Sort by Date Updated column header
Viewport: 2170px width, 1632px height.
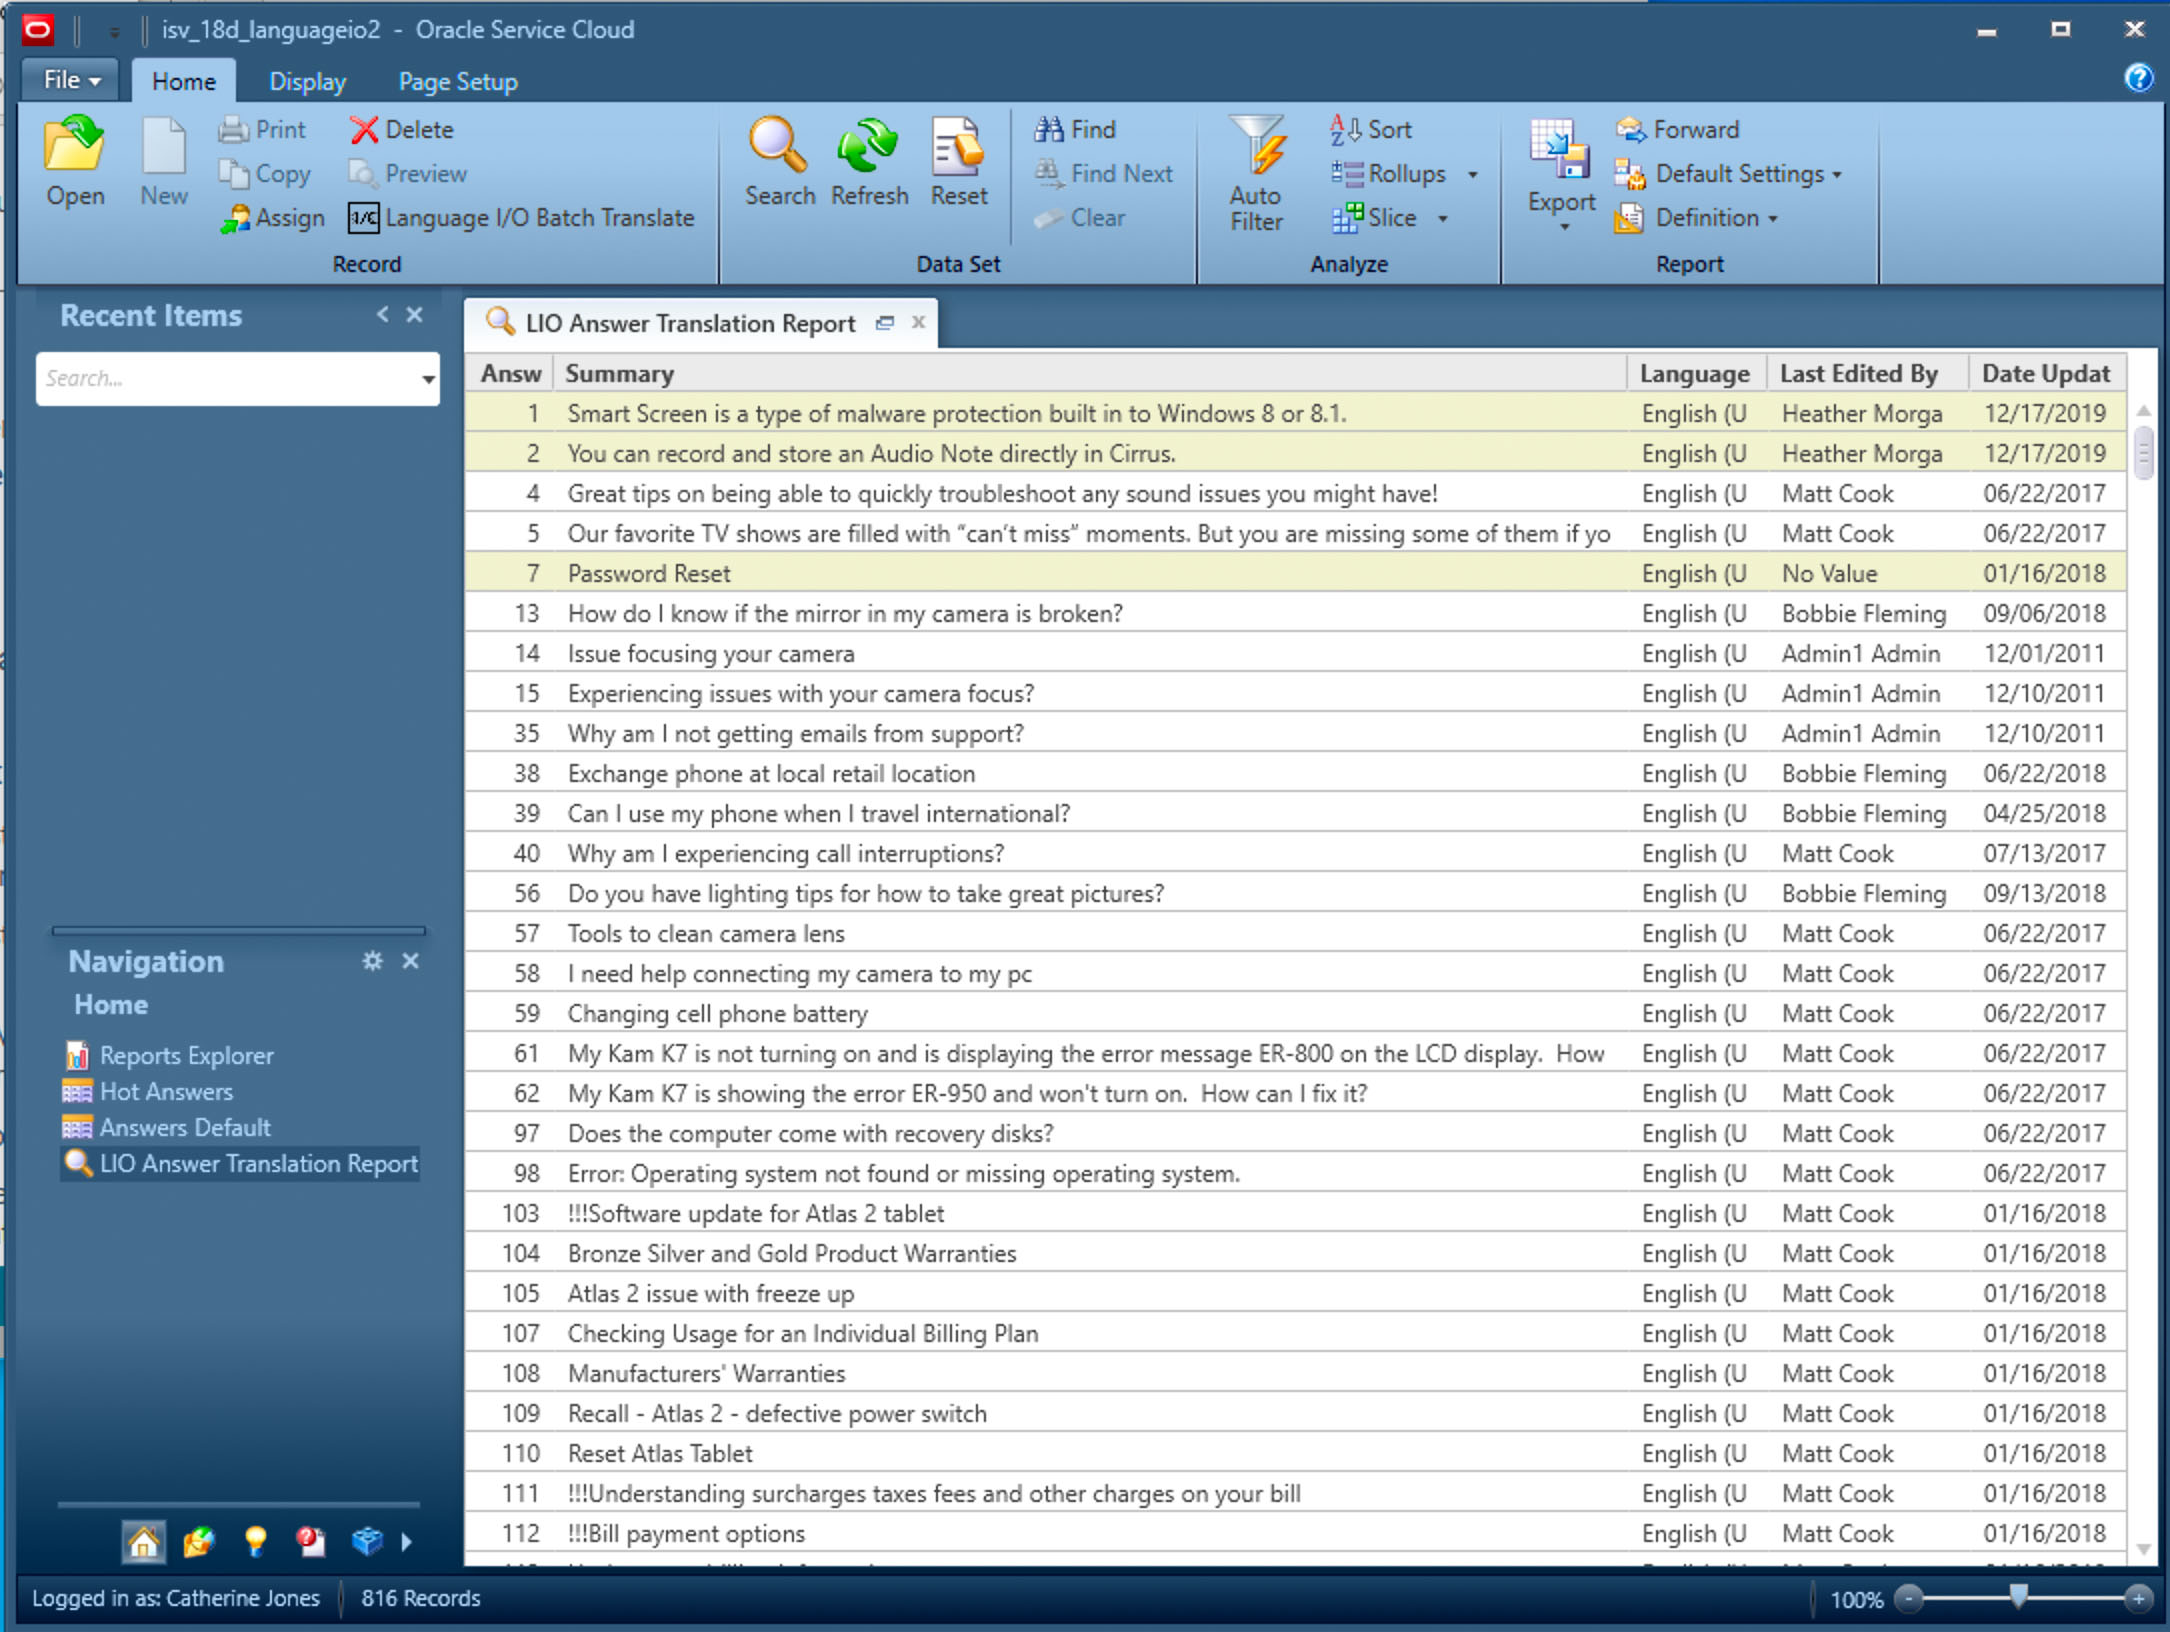(2046, 373)
